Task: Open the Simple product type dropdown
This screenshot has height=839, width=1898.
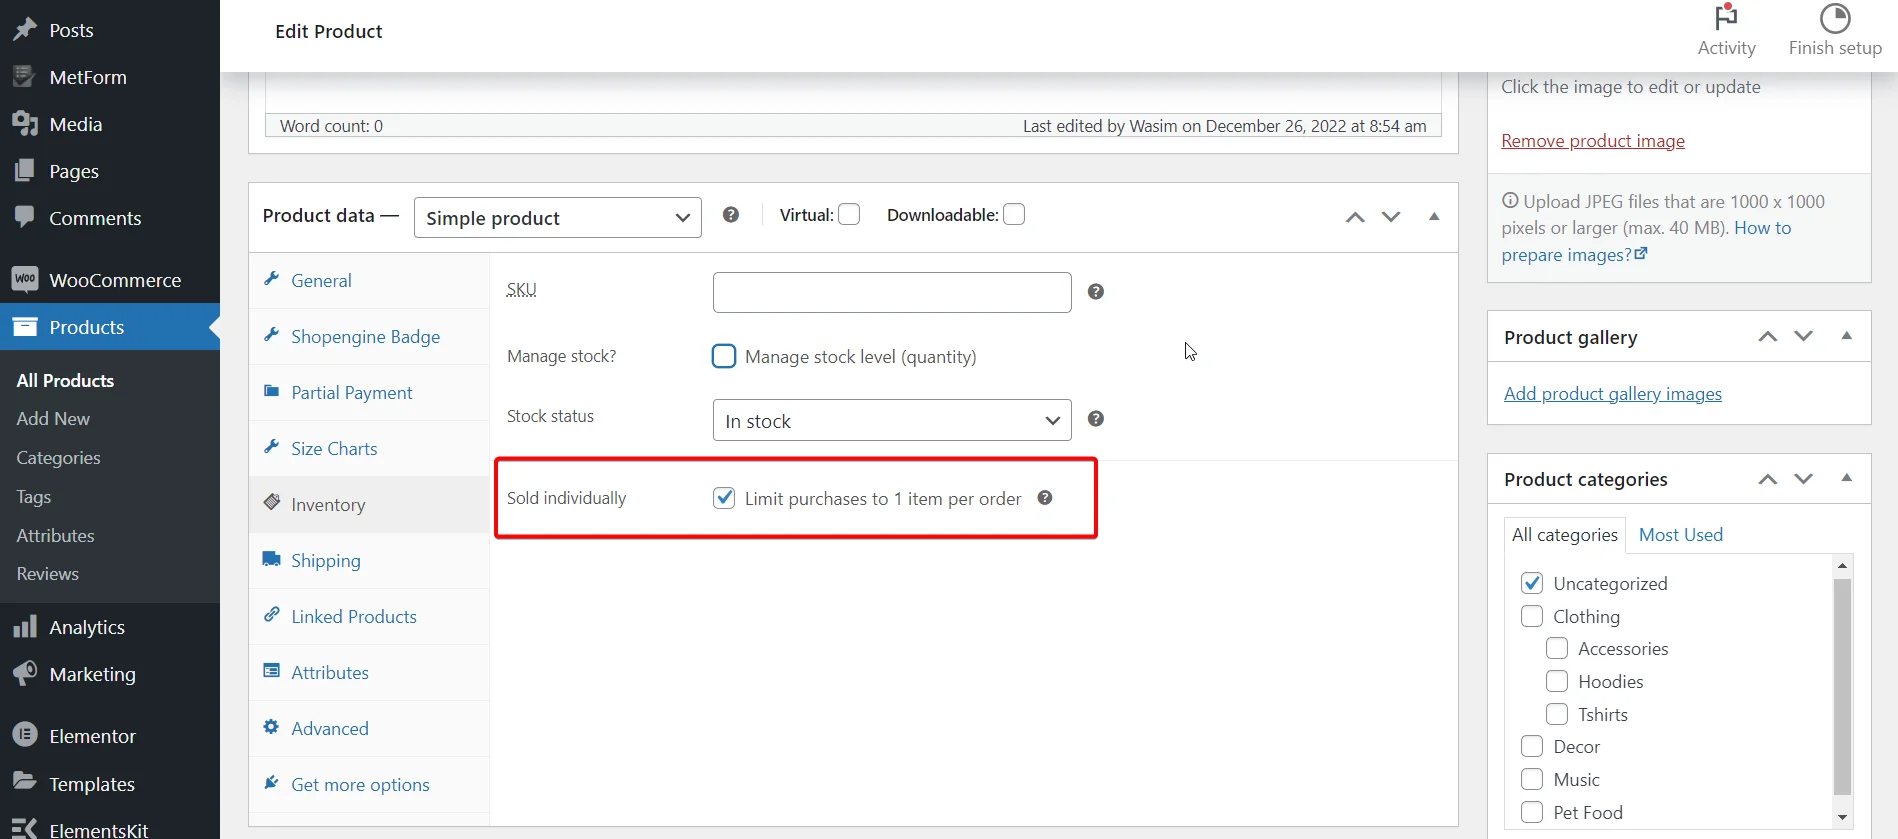Action: 557,217
